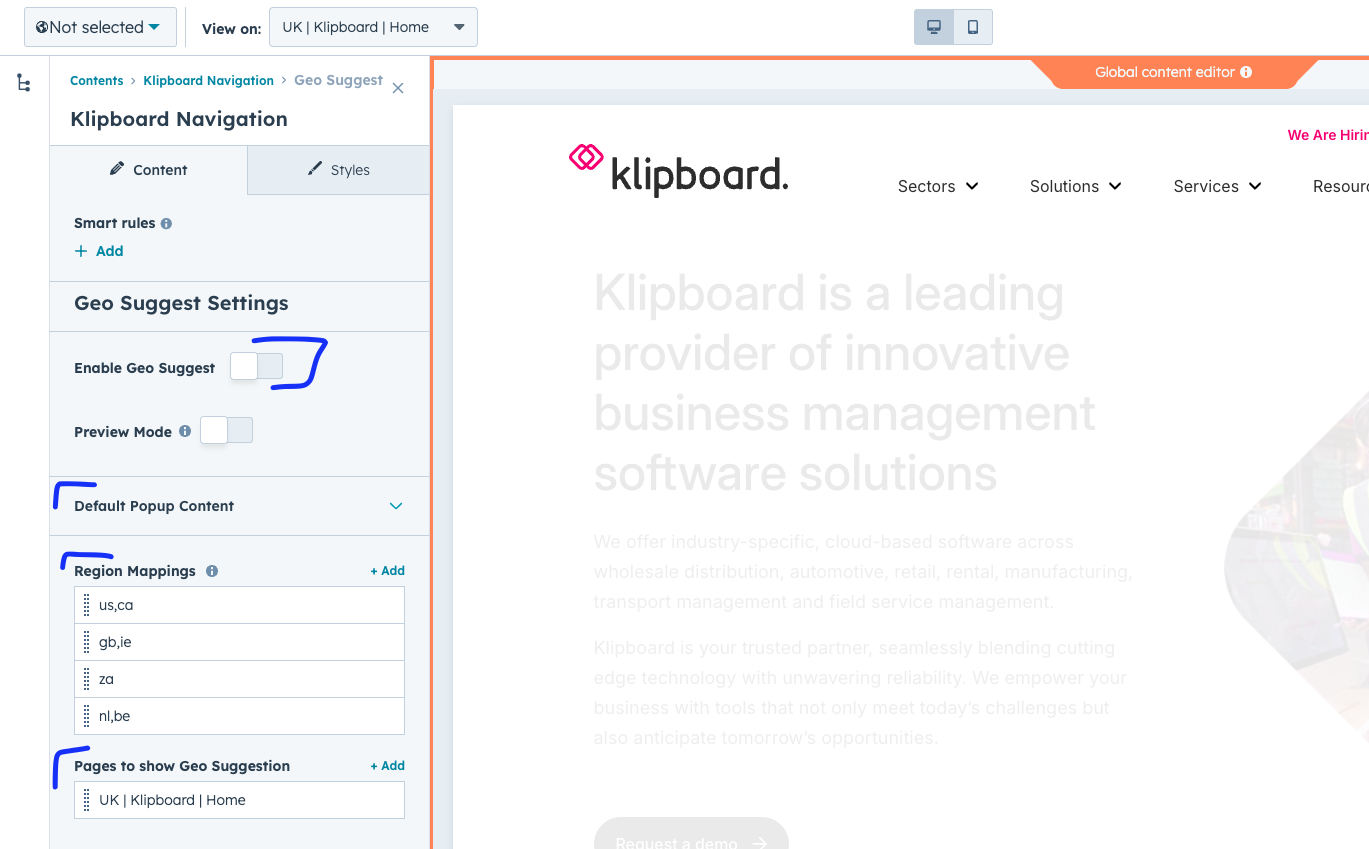The image size is (1369, 849).
Task: Switch to mobile preview mode
Action: point(973,27)
